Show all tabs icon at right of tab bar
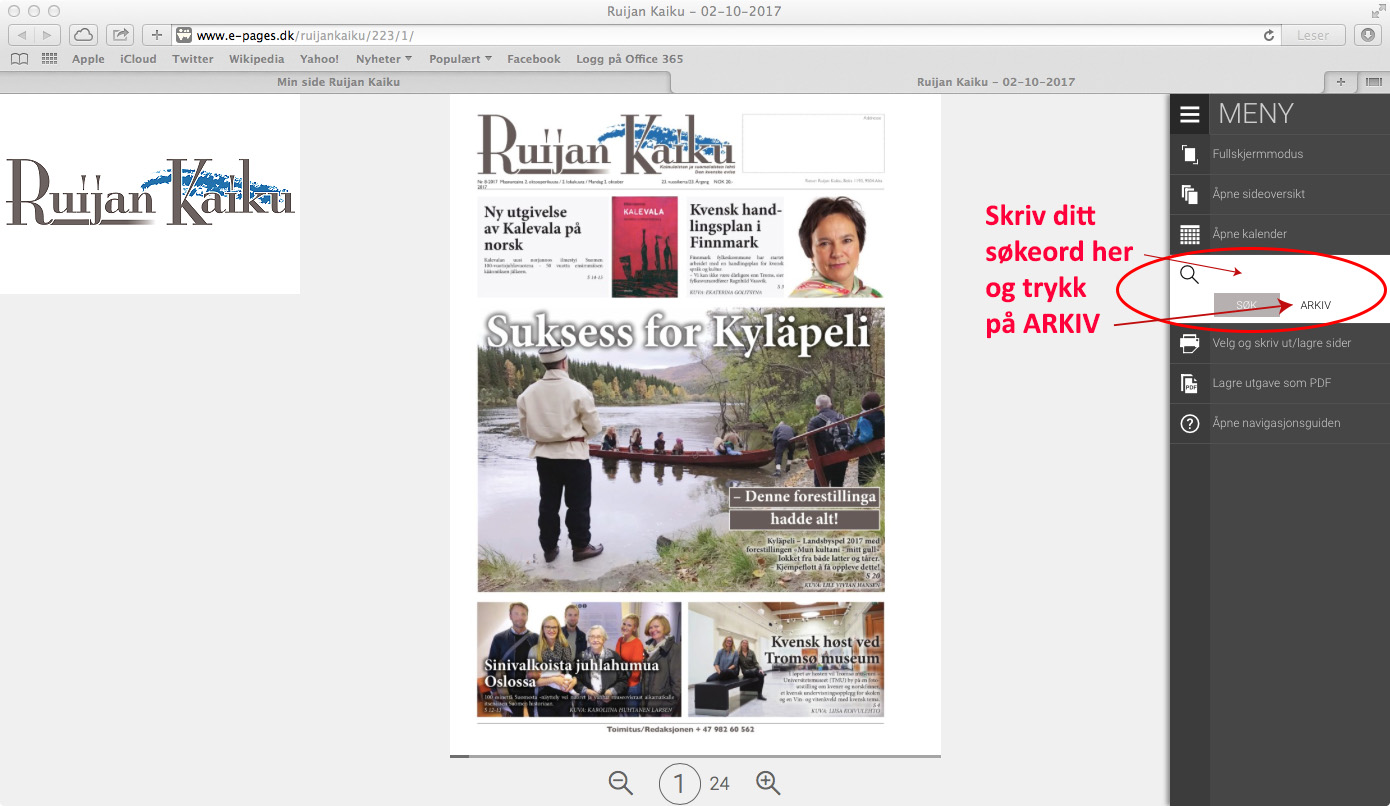Screen dimensions: 1390x806 [x=1372, y=82]
